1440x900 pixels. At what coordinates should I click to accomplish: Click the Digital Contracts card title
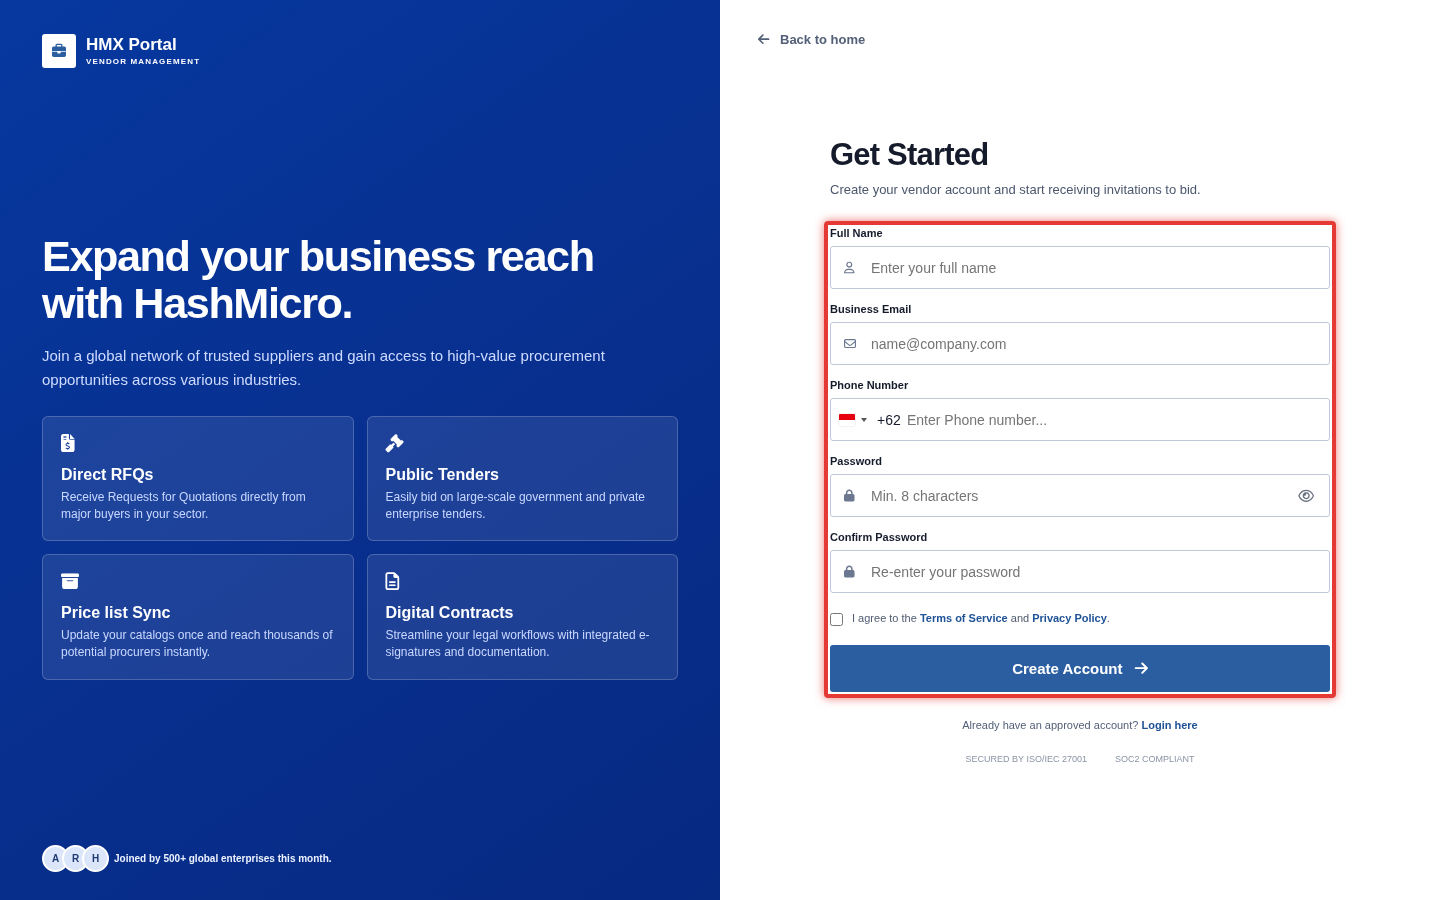coord(449,612)
